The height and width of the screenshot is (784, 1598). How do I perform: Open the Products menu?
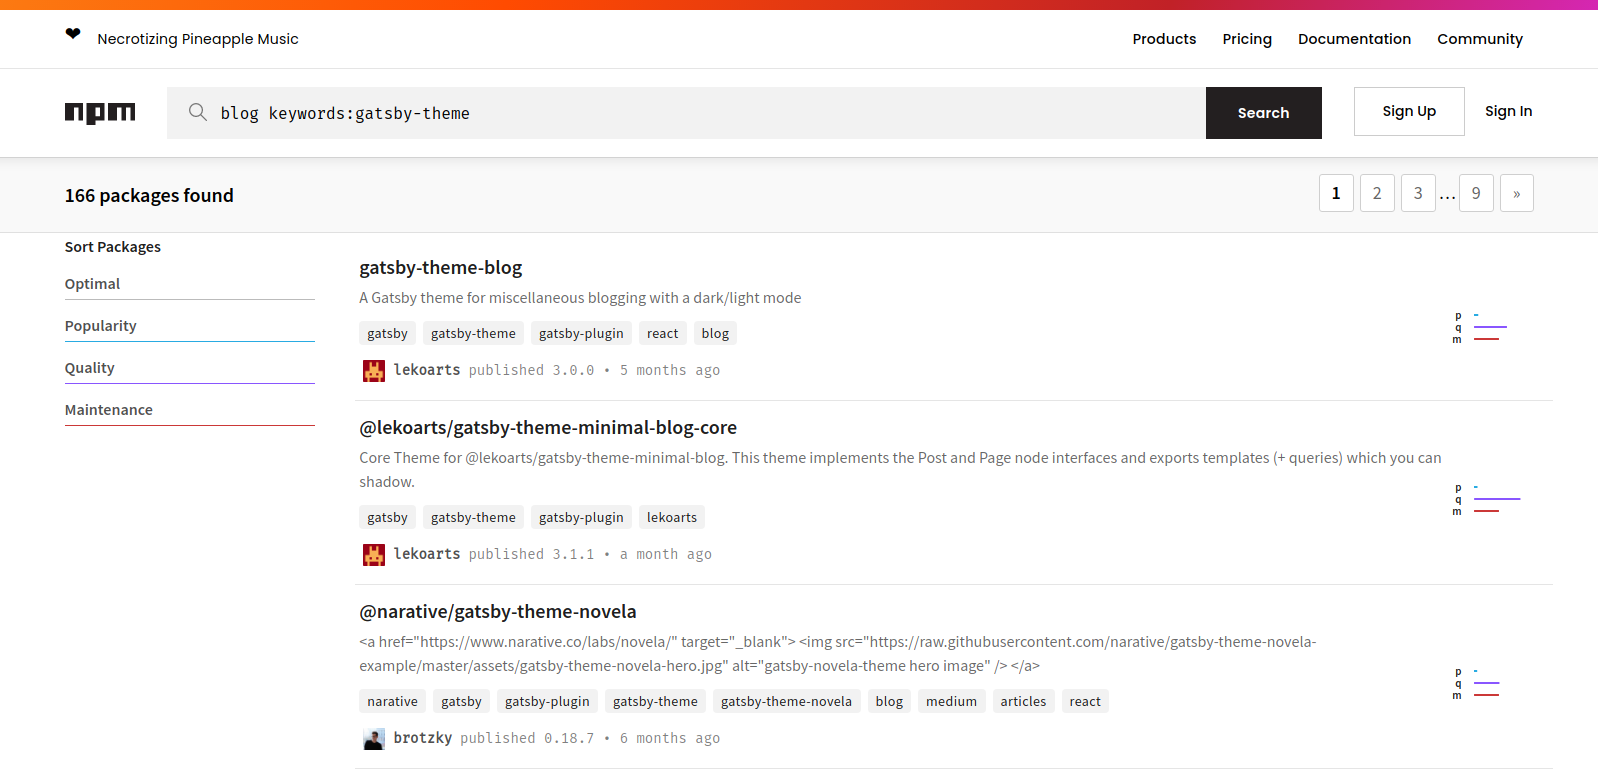point(1164,39)
